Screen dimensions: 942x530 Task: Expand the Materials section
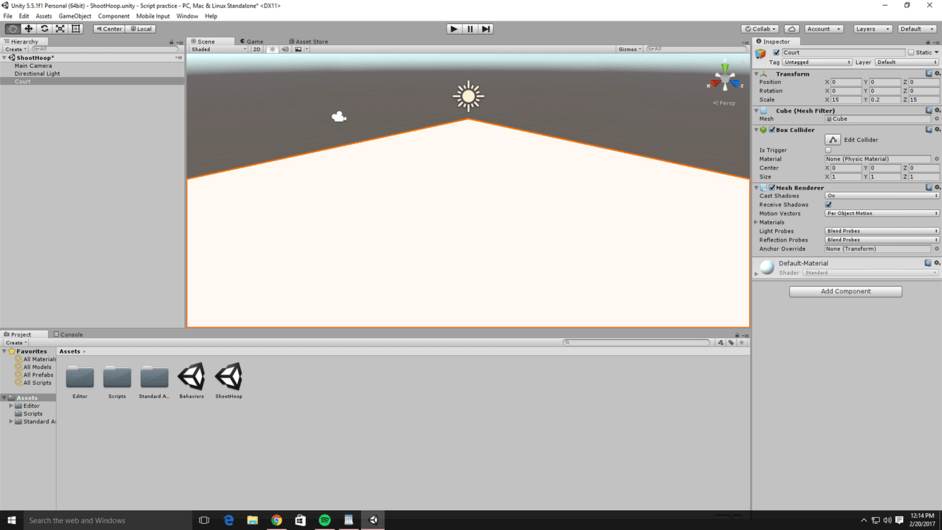(756, 222)
